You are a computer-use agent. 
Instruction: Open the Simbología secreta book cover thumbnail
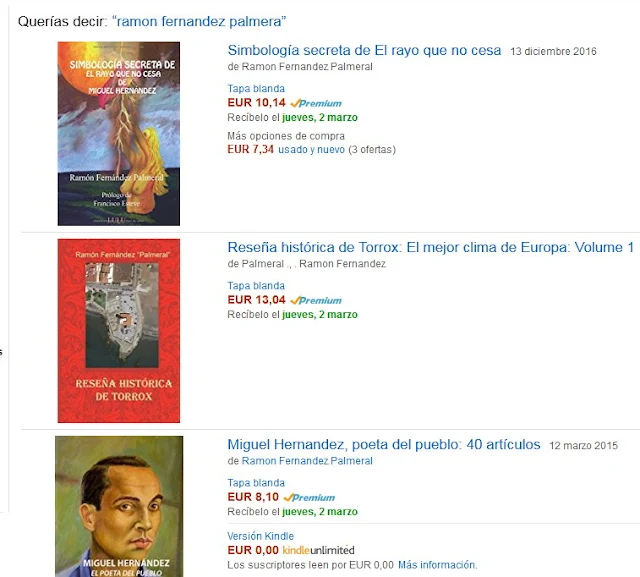119,133
